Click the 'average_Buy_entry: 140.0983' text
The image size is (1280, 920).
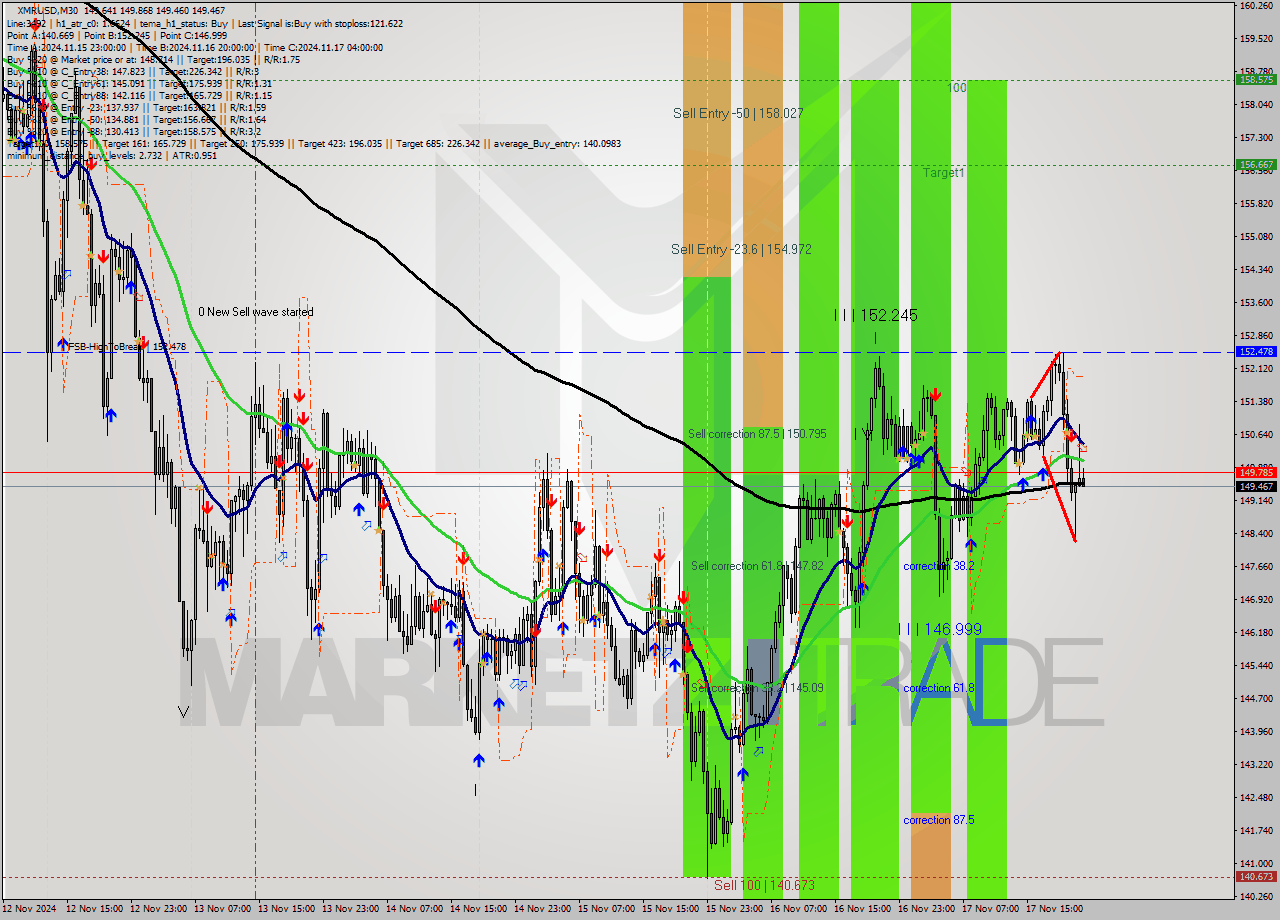(557, 143)
